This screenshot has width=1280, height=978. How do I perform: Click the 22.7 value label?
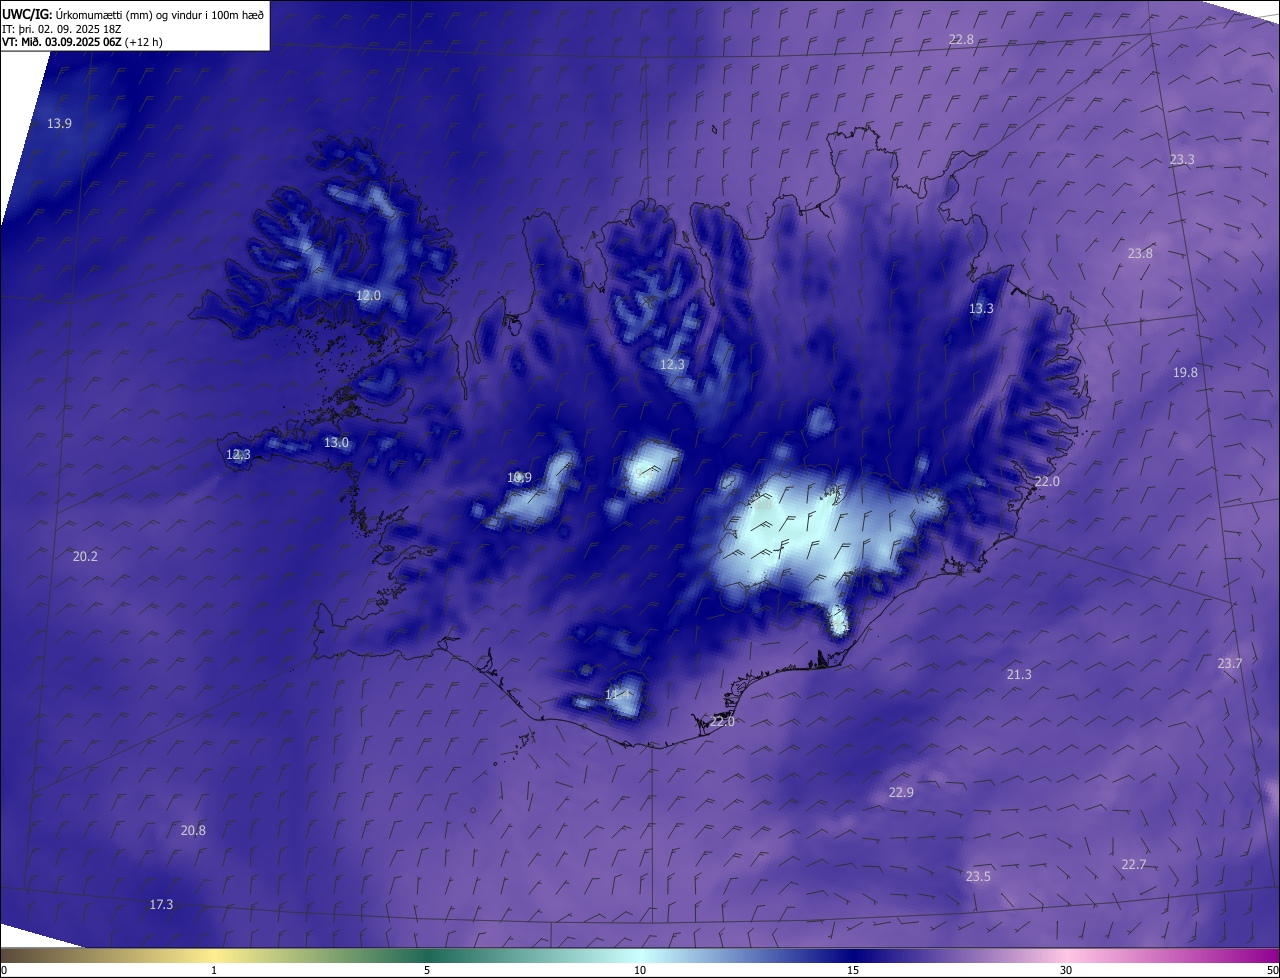[x=1133, y=864]
